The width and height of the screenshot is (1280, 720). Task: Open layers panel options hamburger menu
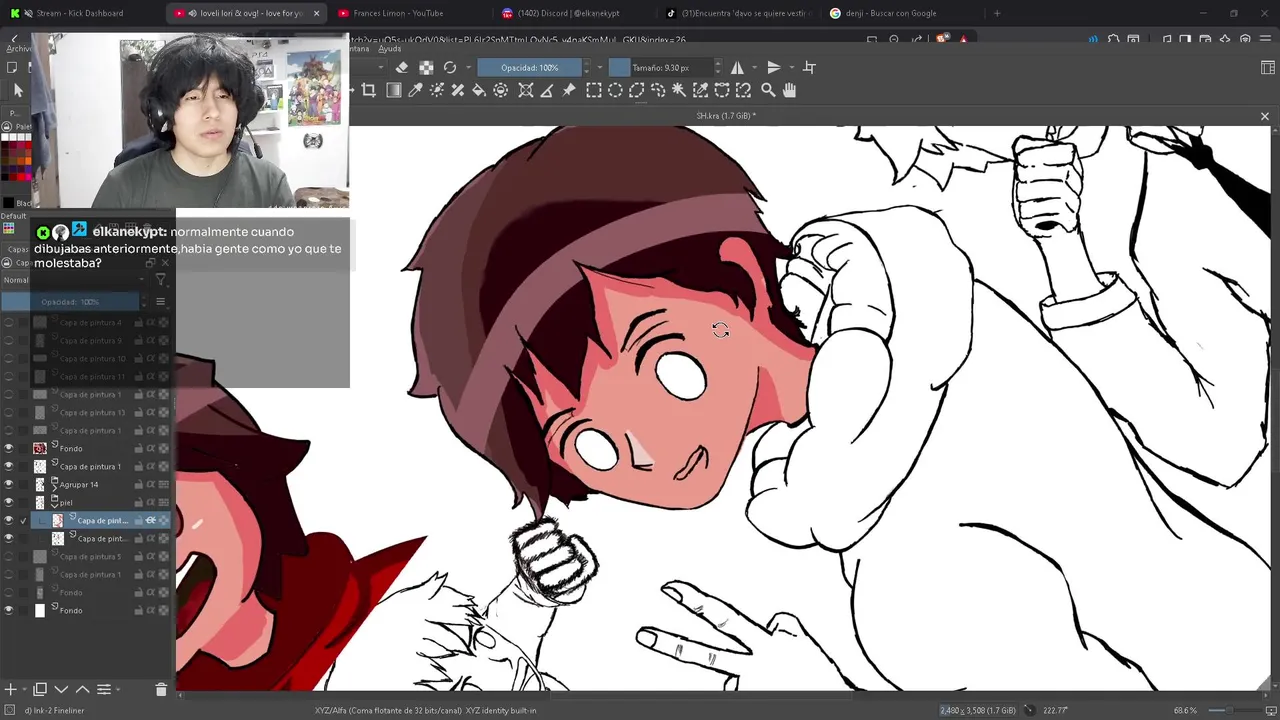click(x=160, y=301)
